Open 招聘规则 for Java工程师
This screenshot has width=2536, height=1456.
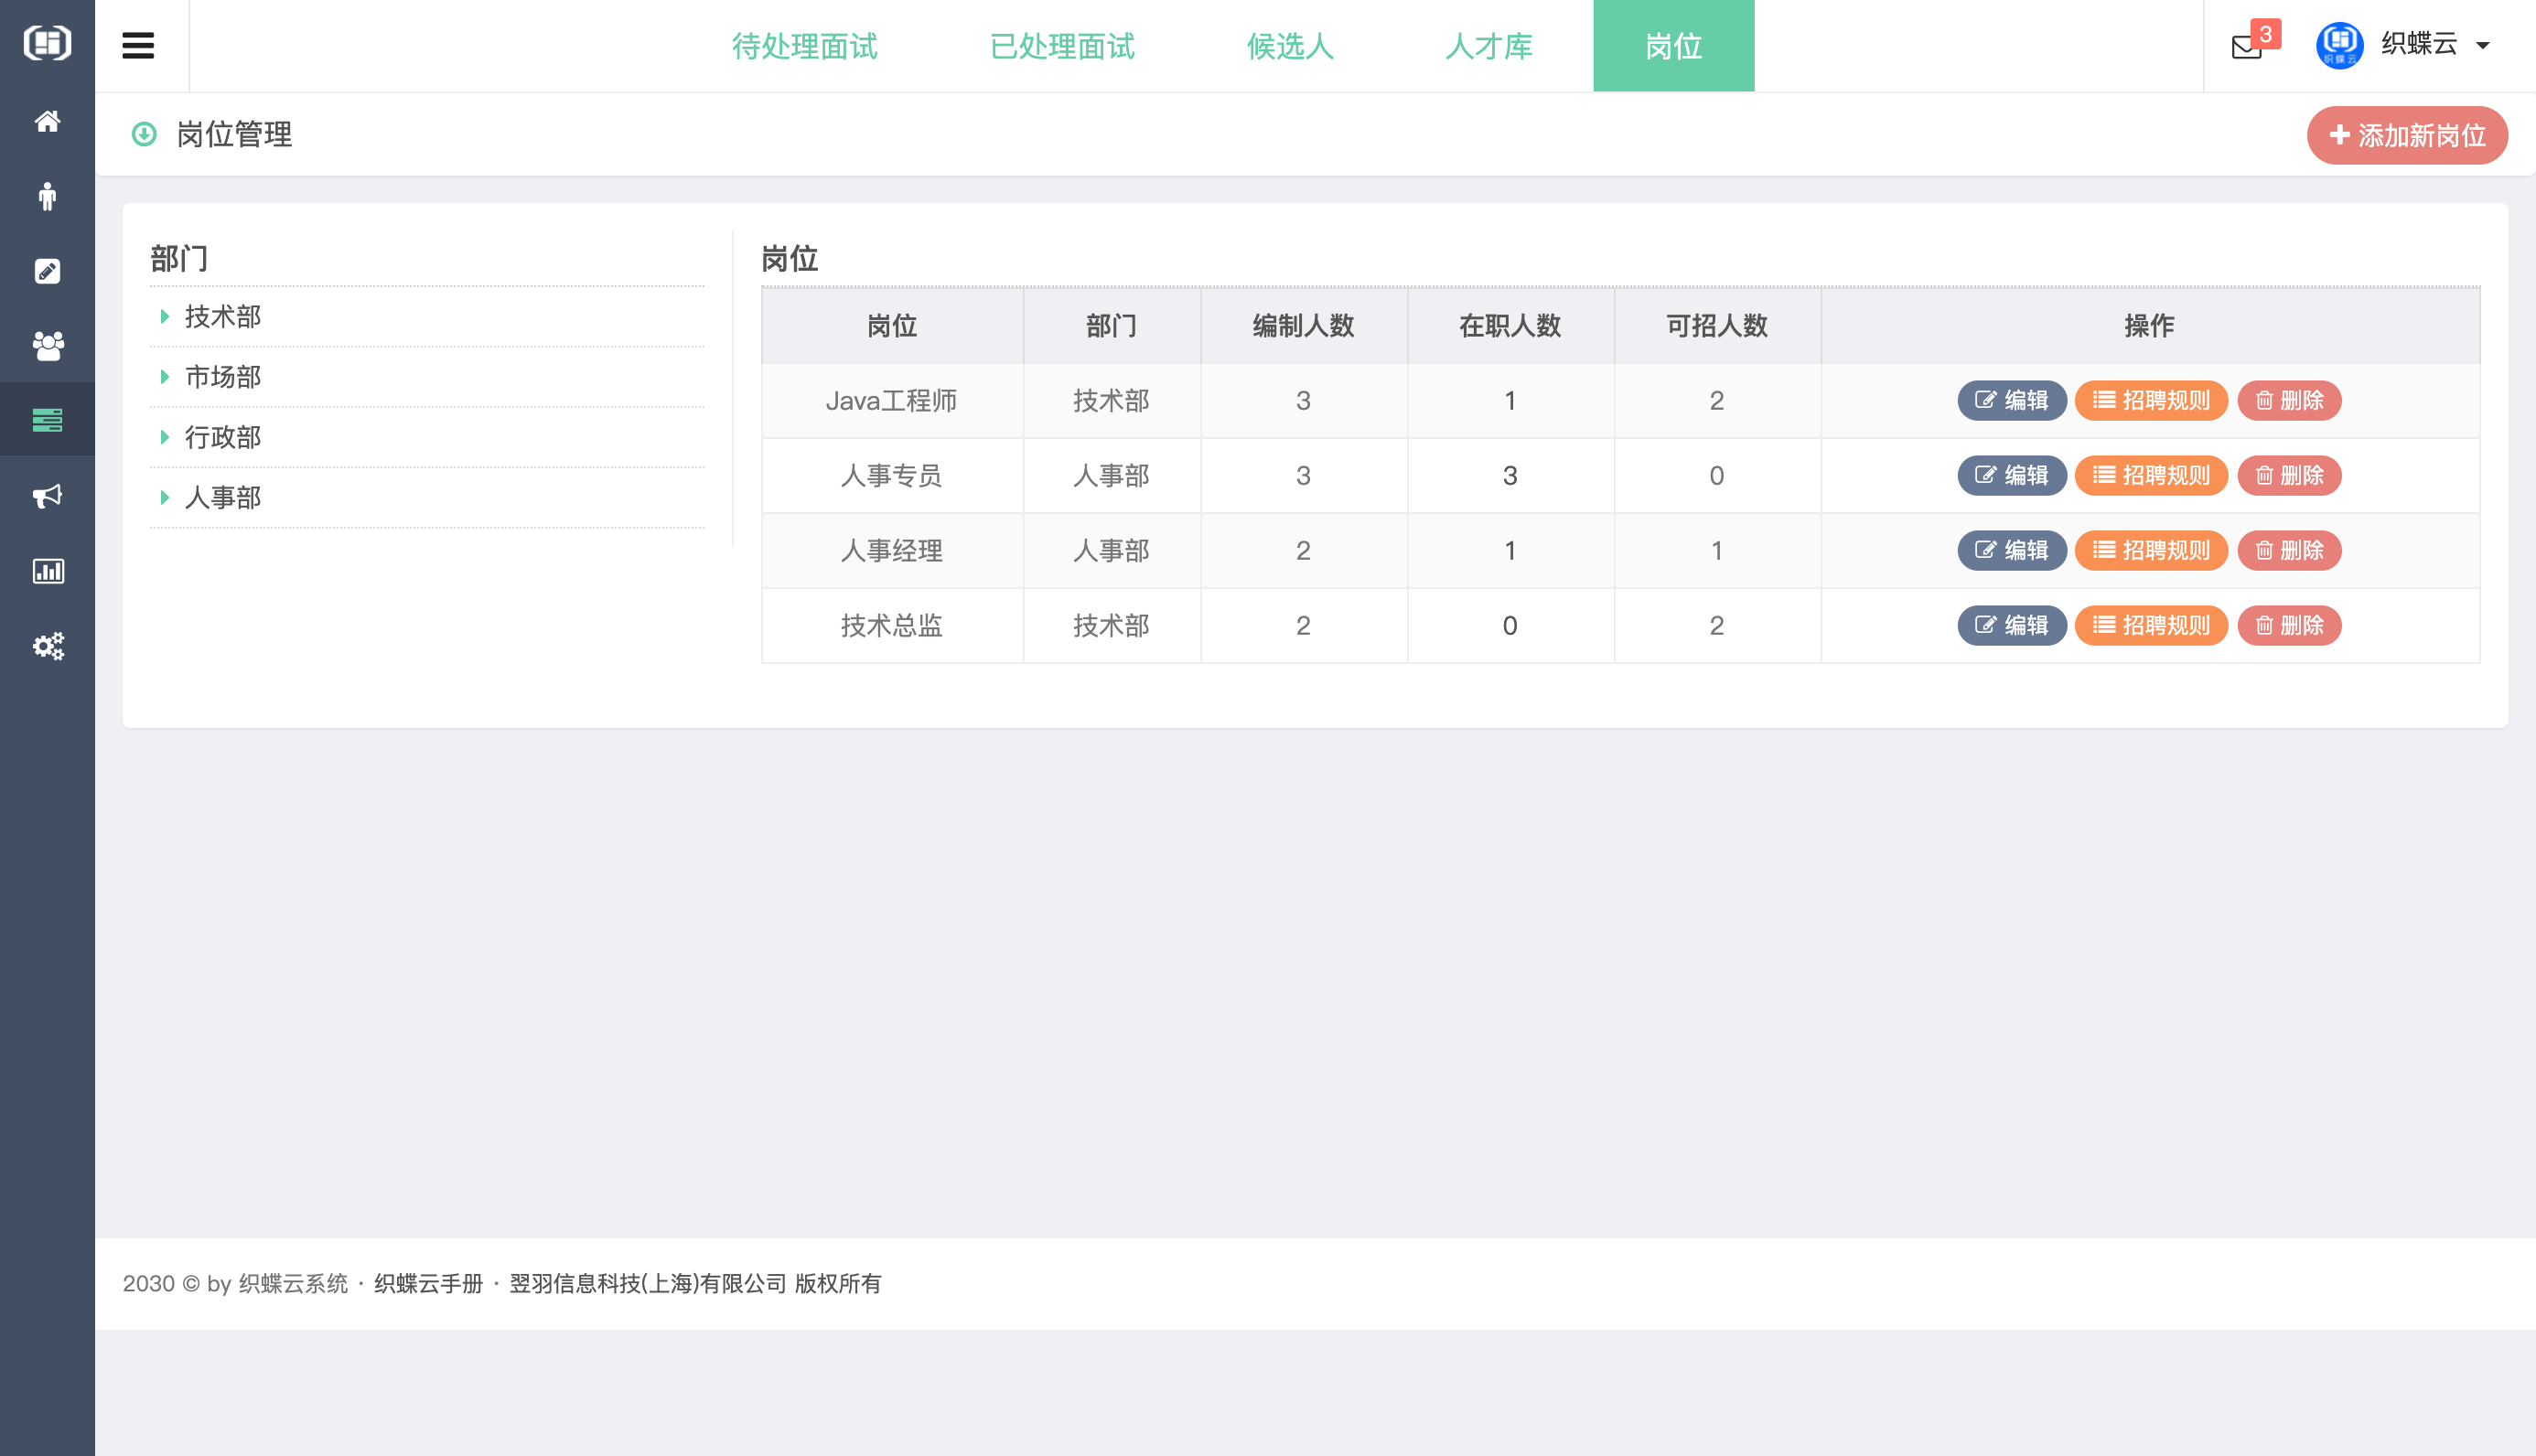(2150, 400)
